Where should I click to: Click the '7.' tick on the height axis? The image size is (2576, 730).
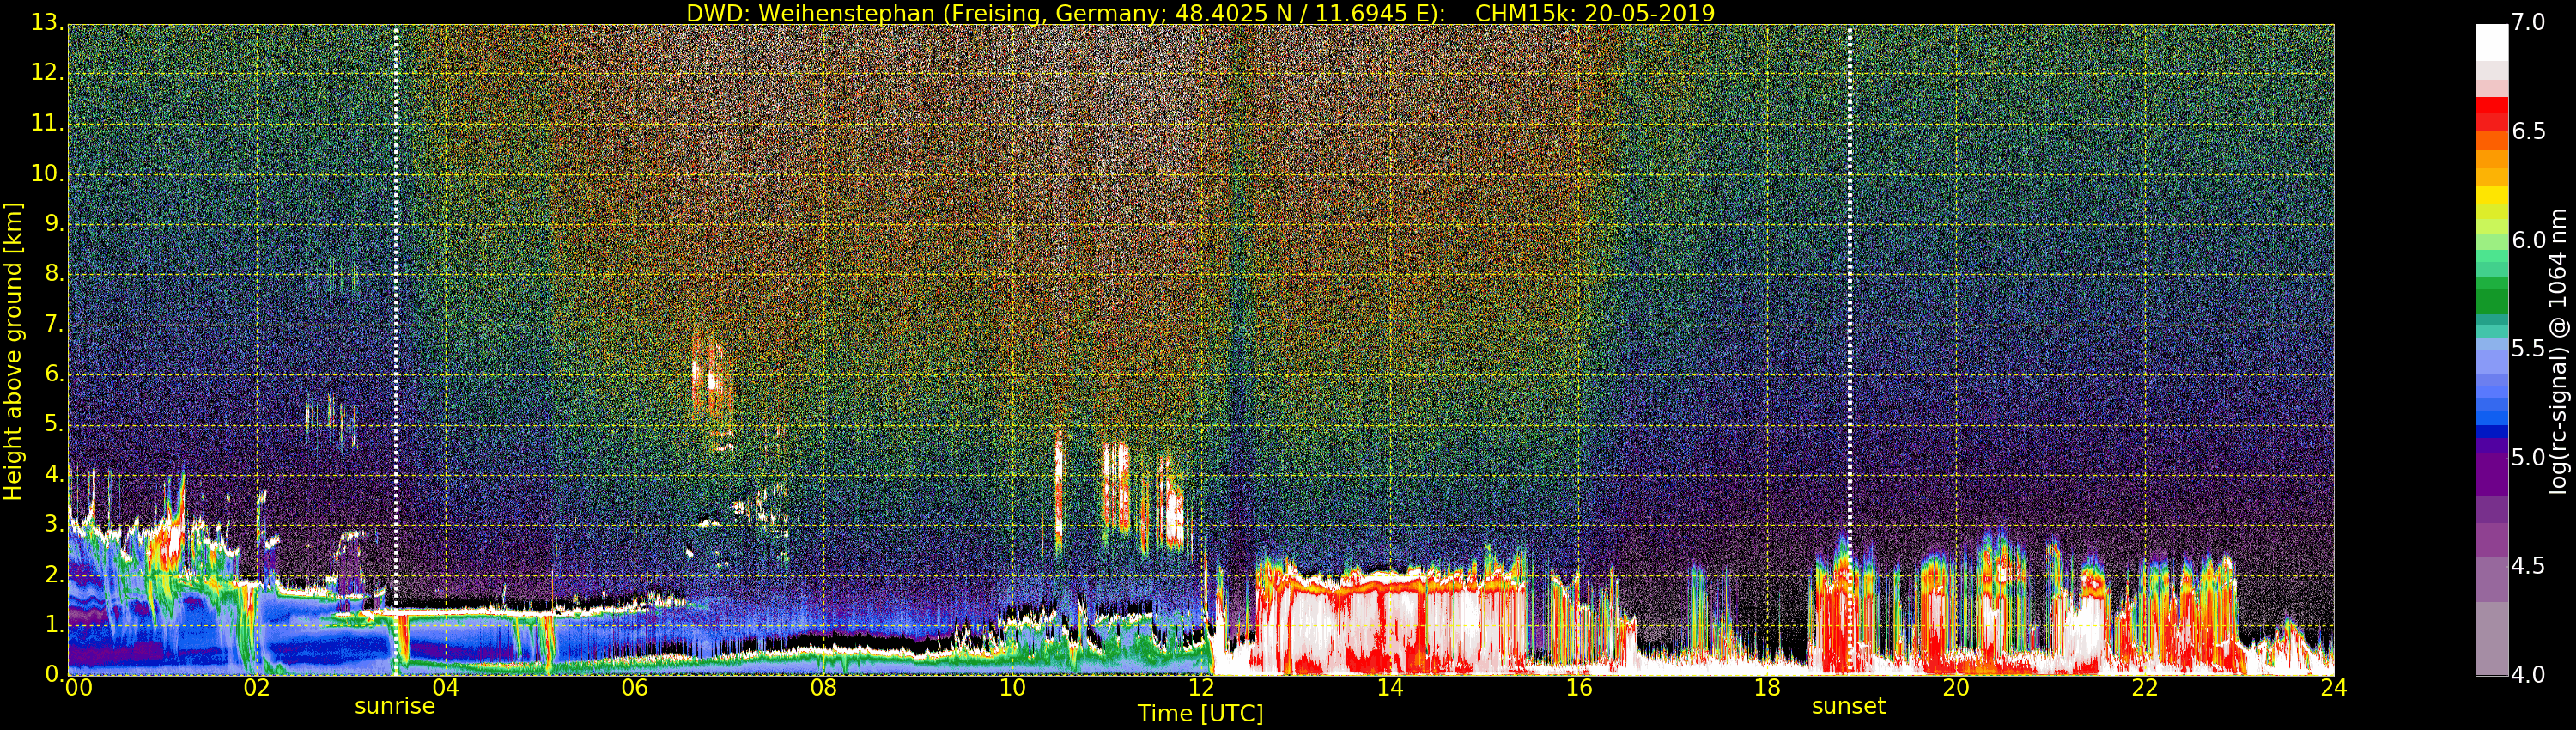[52, 324]
